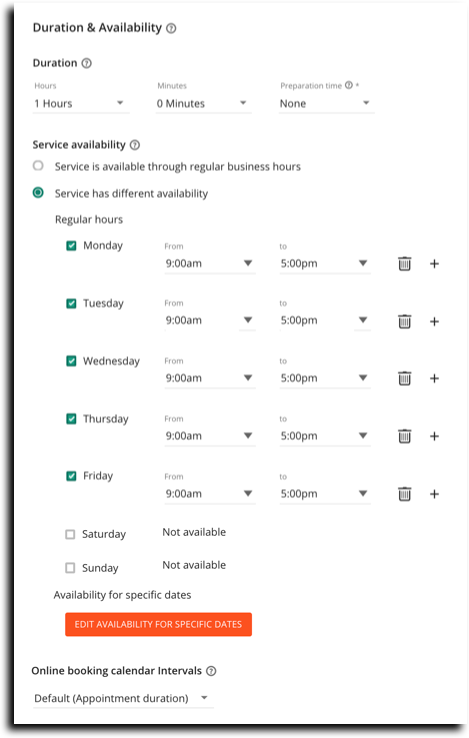
Task: Add extra hours row for Thursday
Action: pos(434,436)
